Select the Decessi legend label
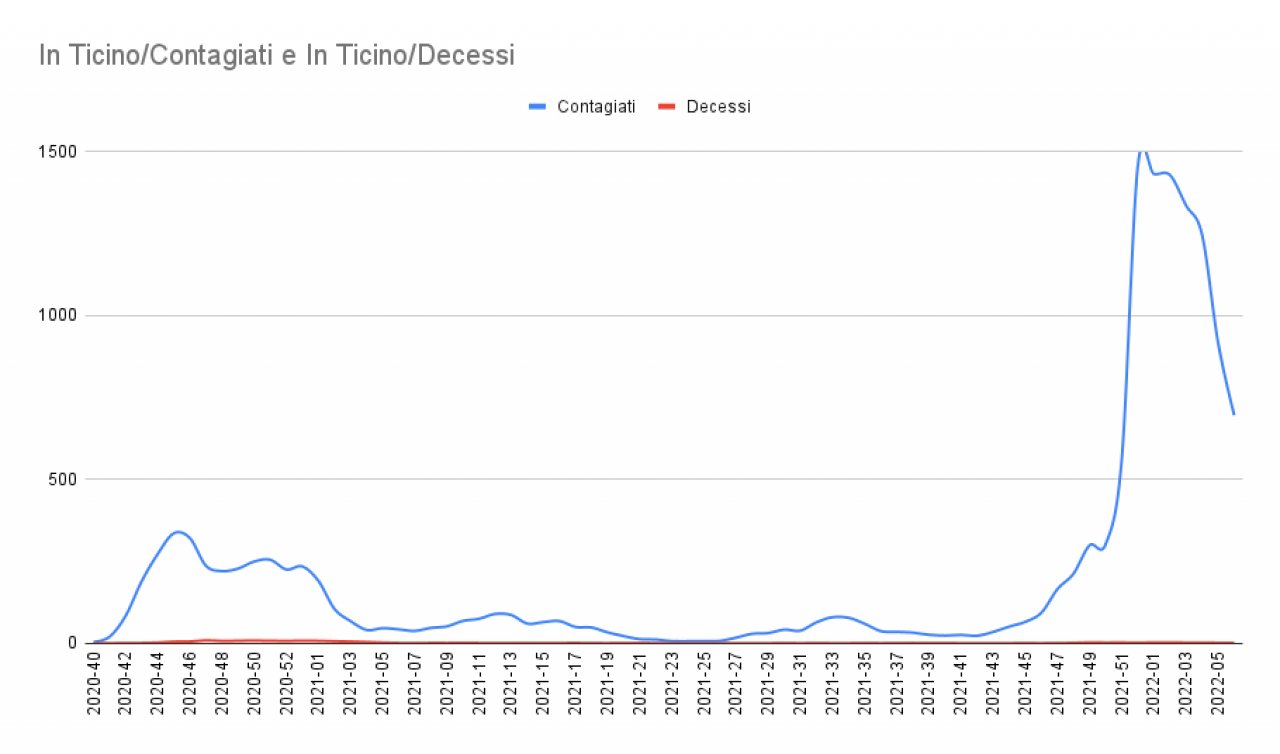1280x754 pixels. click(x=718, y=108)
